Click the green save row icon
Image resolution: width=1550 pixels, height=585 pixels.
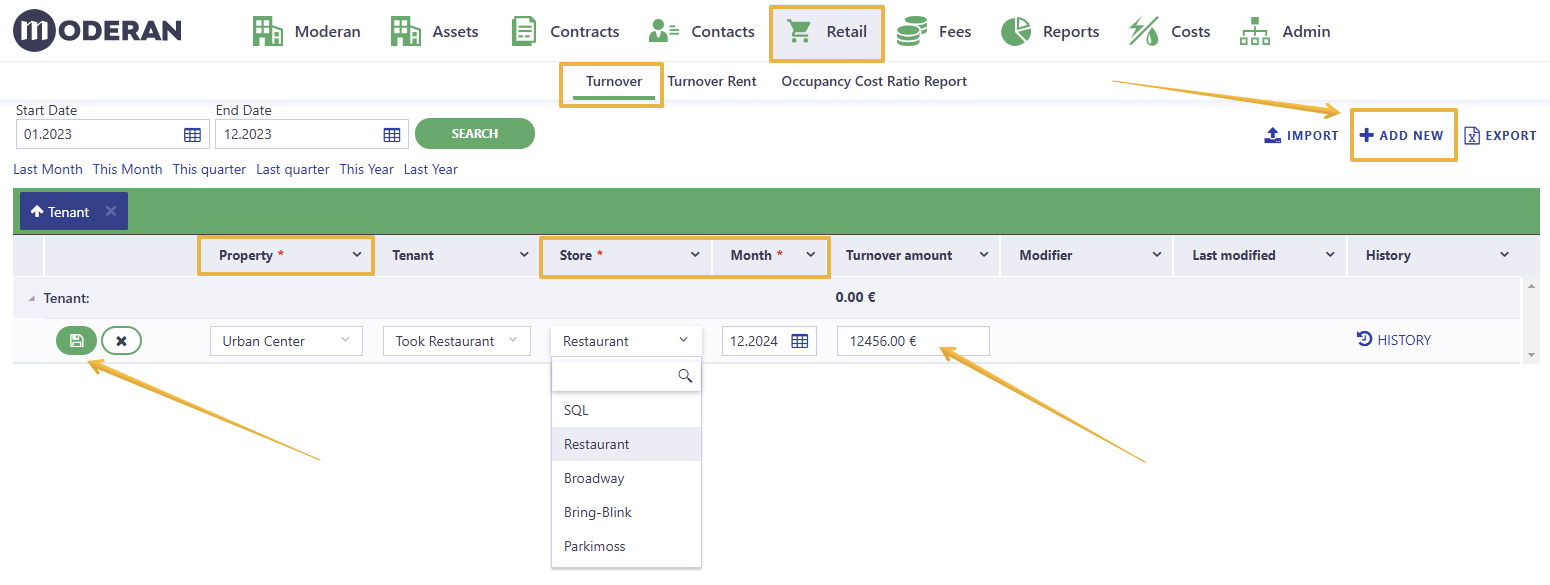pos(76,341)
